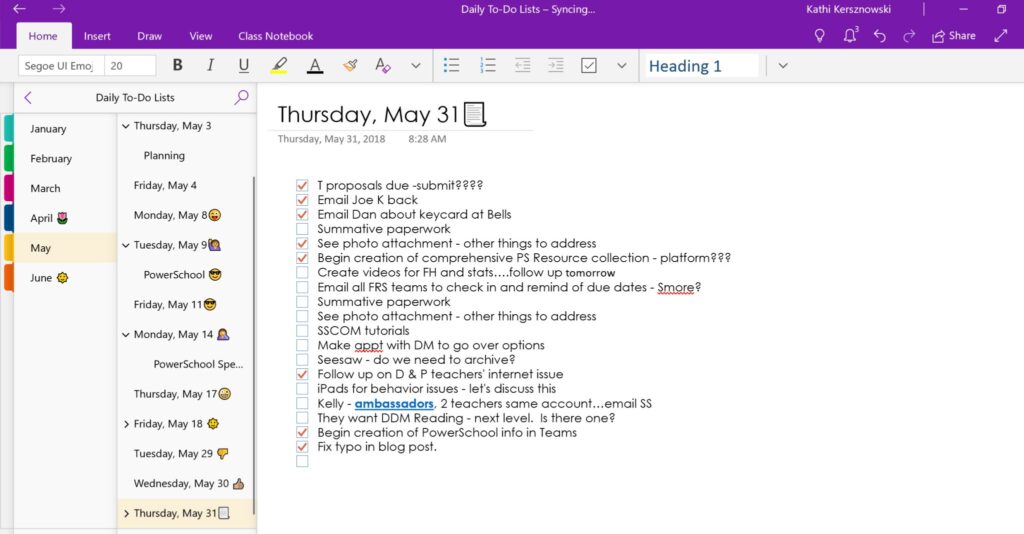Undo the last action
The height and width of the screenshot is (534, 1024).
click(x=880, y=36)
